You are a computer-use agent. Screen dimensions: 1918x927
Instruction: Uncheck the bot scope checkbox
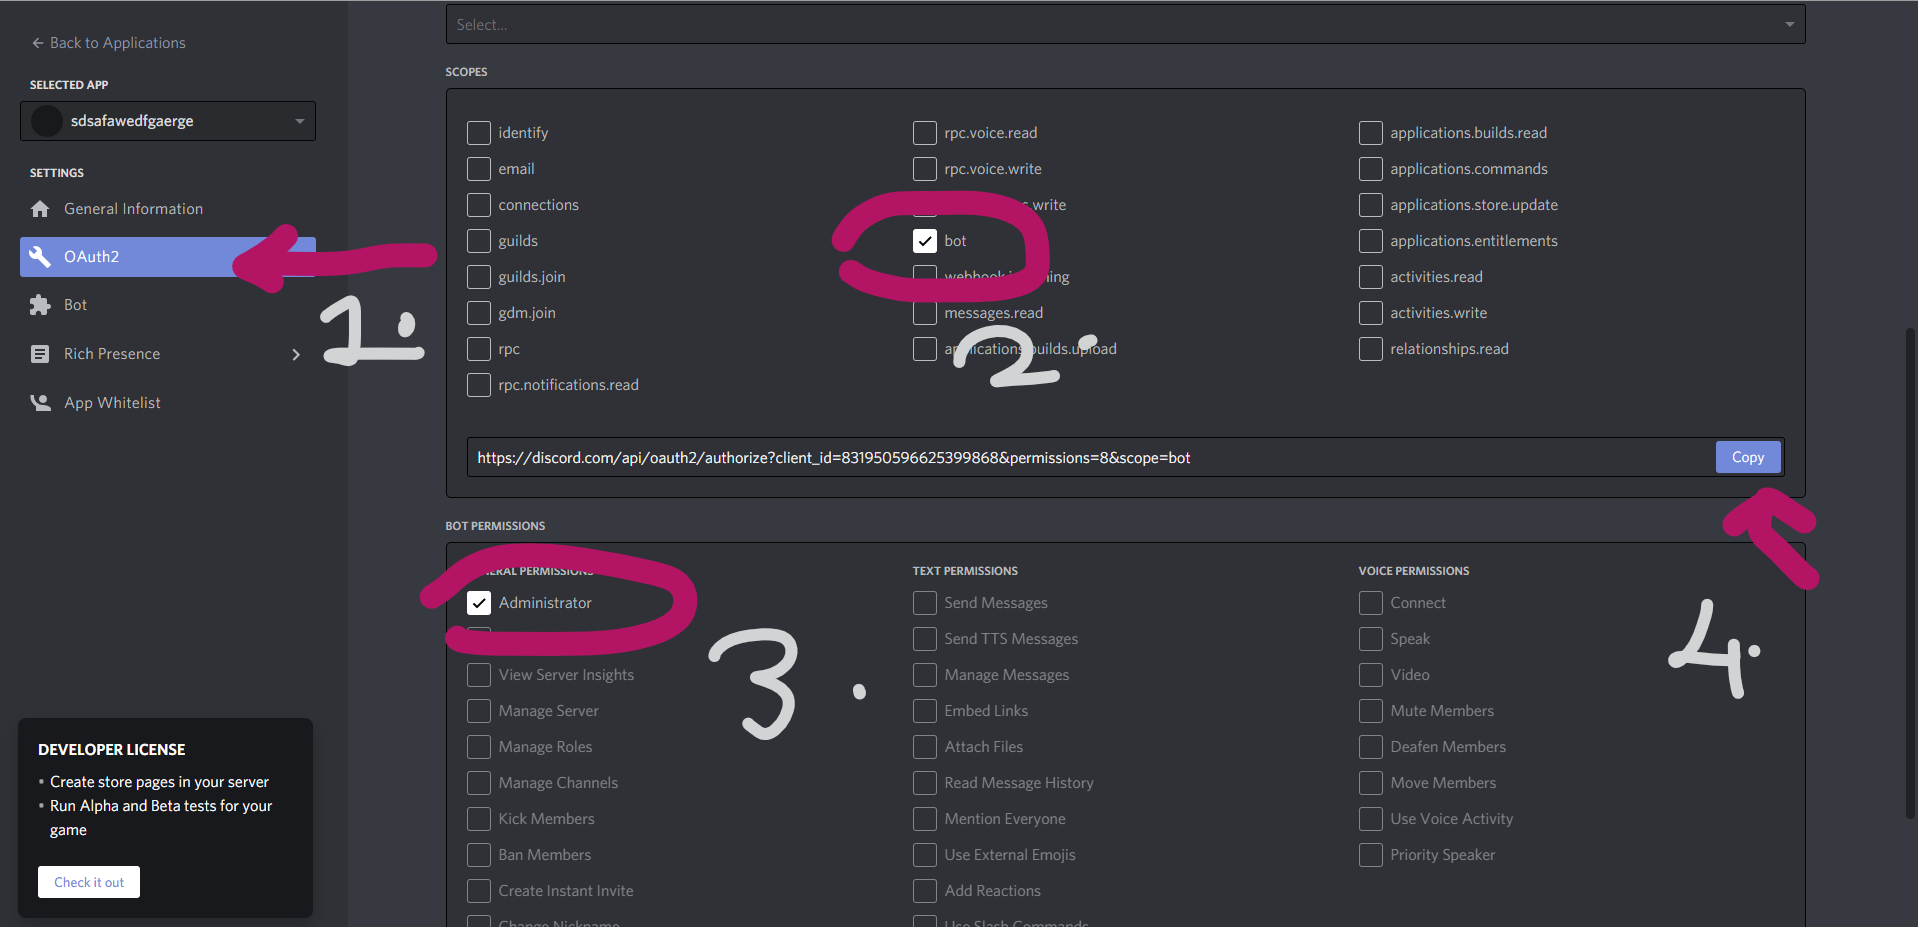(925, 241)
